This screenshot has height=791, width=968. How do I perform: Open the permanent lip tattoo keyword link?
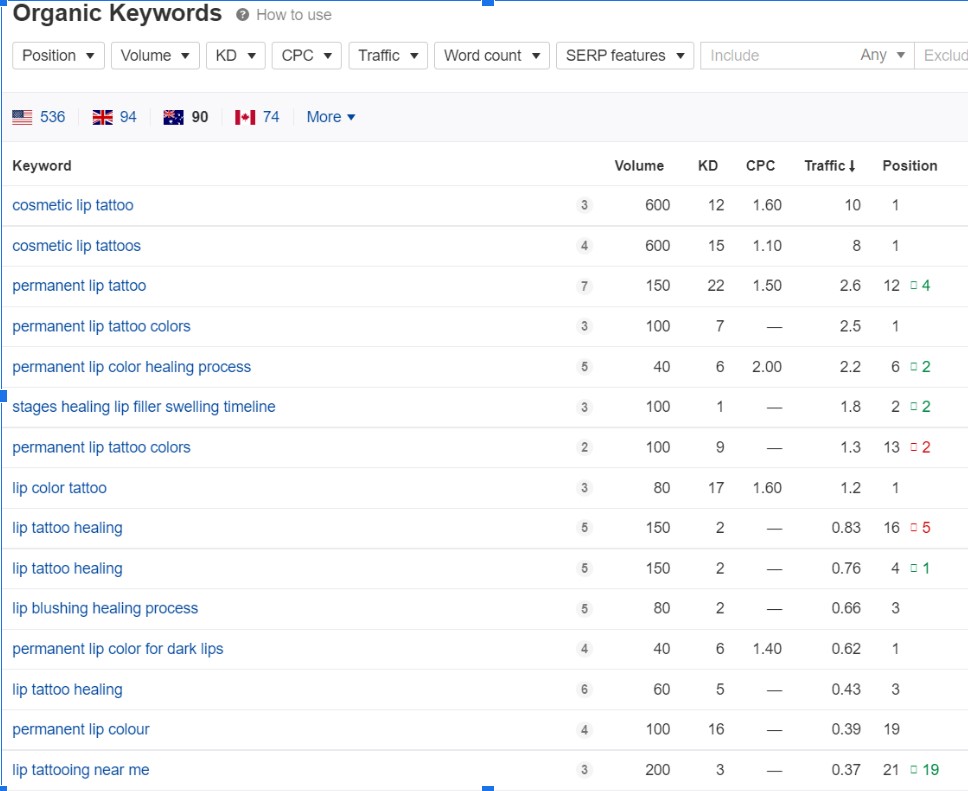tap(79, 286)
